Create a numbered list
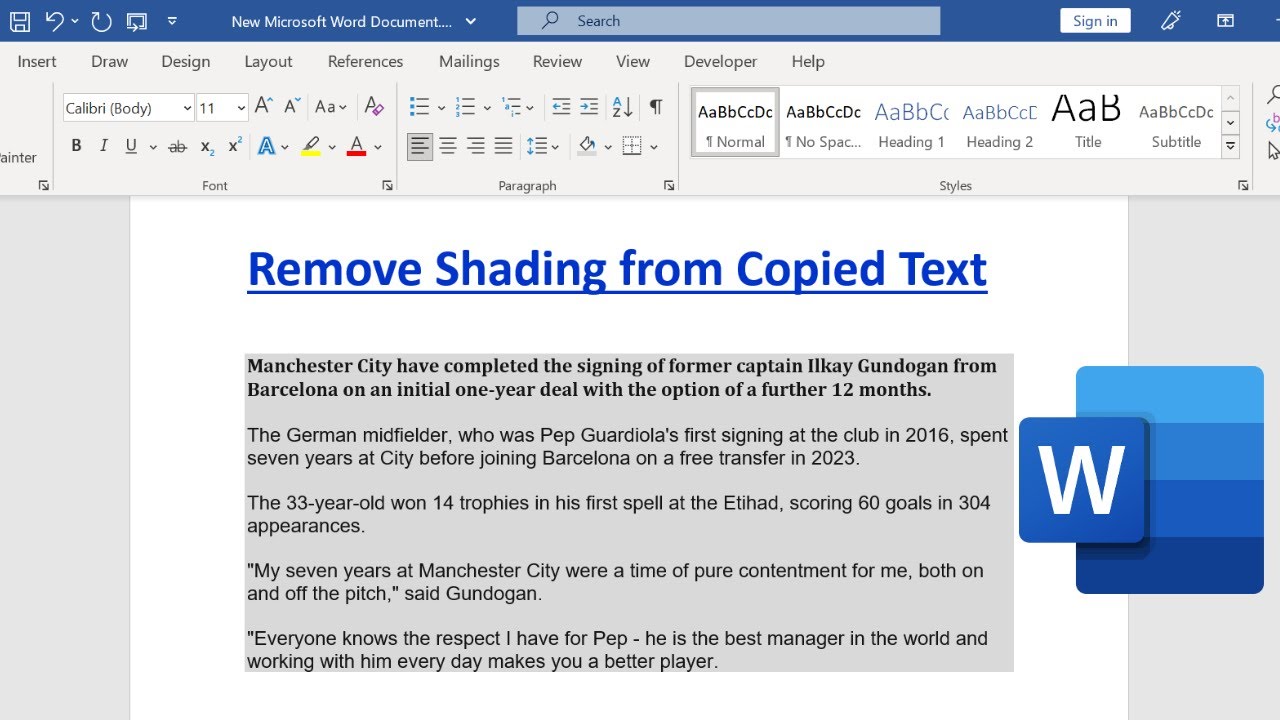The width and height of the screenshot is (1280, 720). 465,106
